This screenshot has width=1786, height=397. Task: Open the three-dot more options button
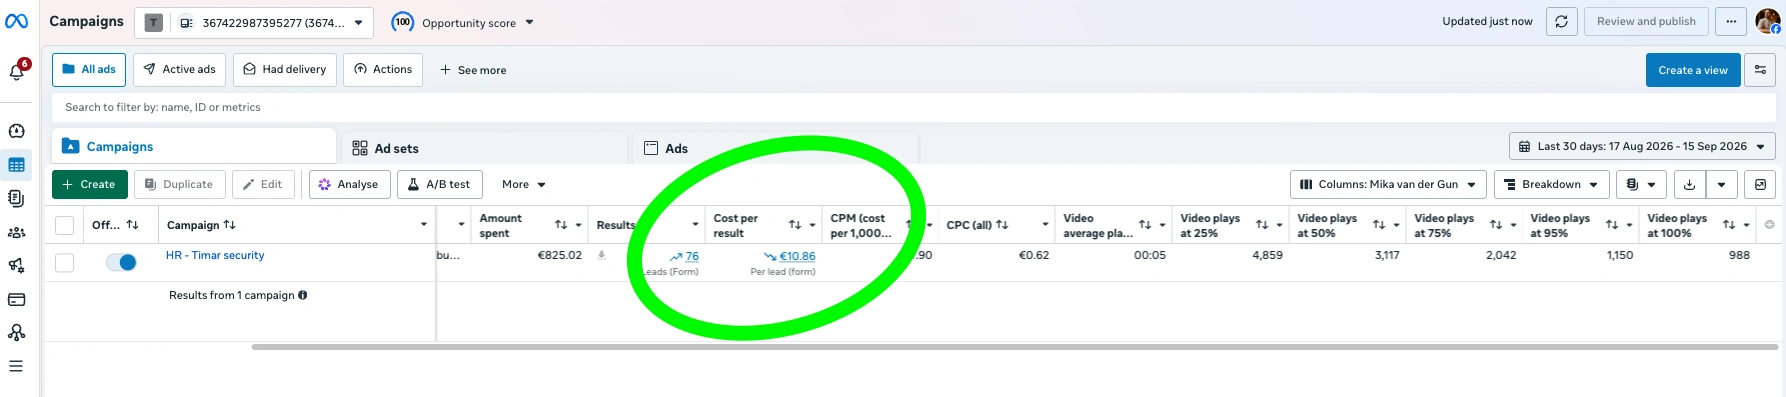pyautogui.click(x=1731, y=21)
